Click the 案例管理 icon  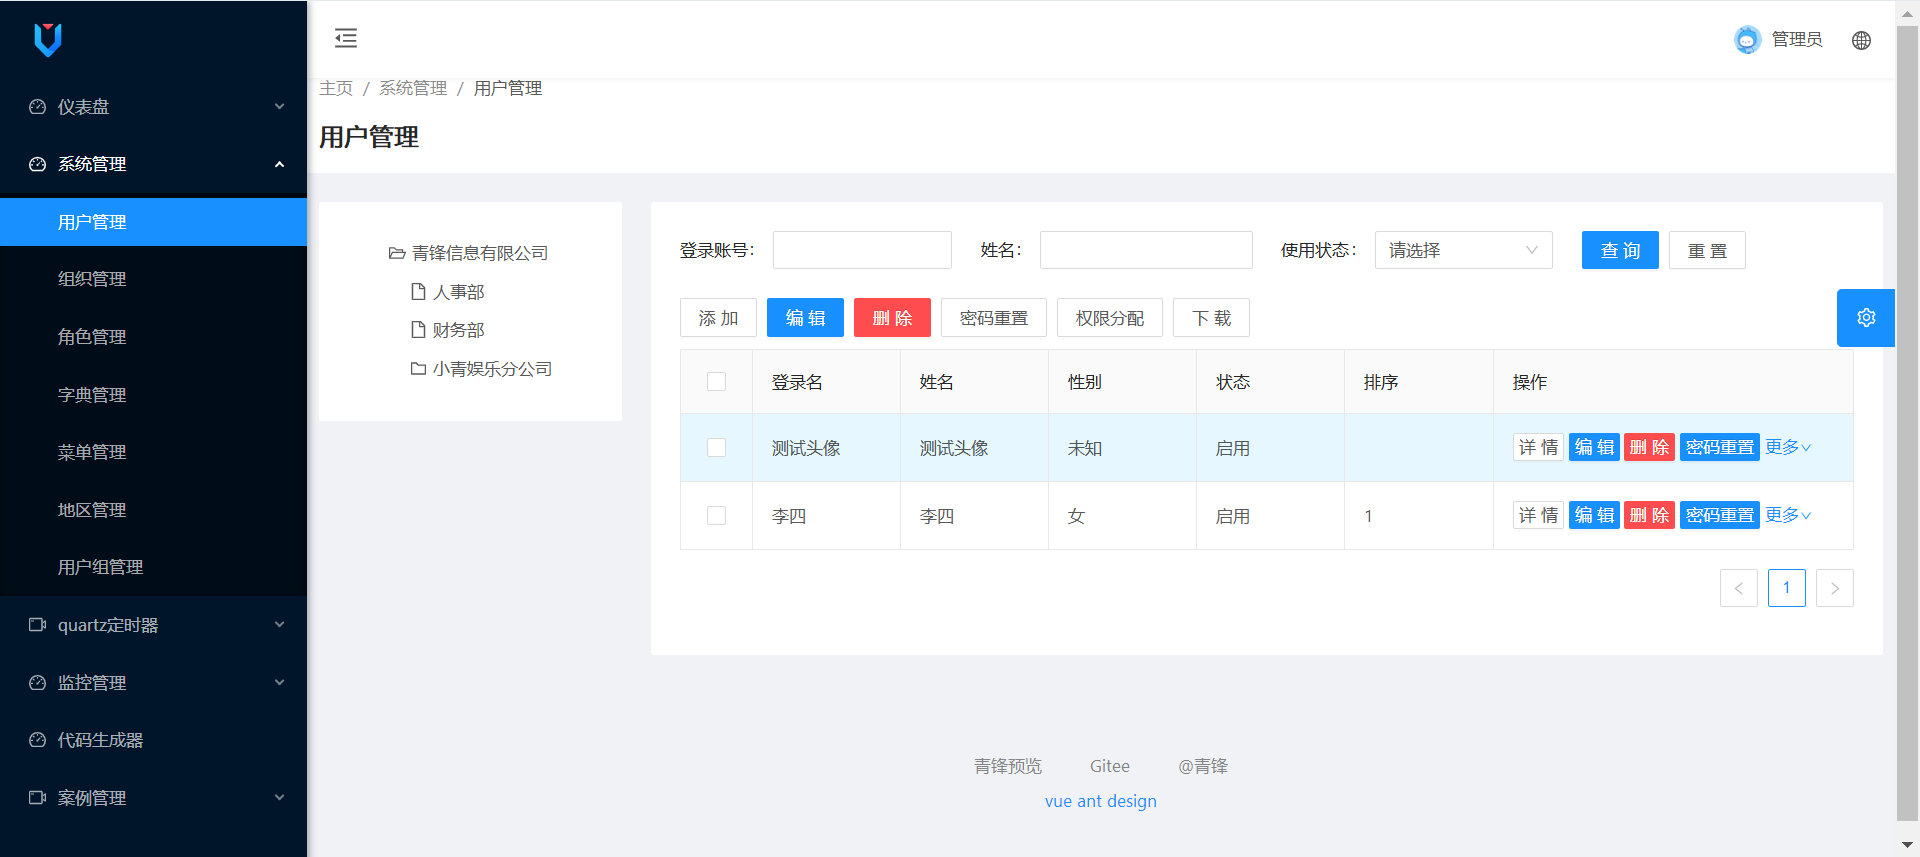pos(38,798)
